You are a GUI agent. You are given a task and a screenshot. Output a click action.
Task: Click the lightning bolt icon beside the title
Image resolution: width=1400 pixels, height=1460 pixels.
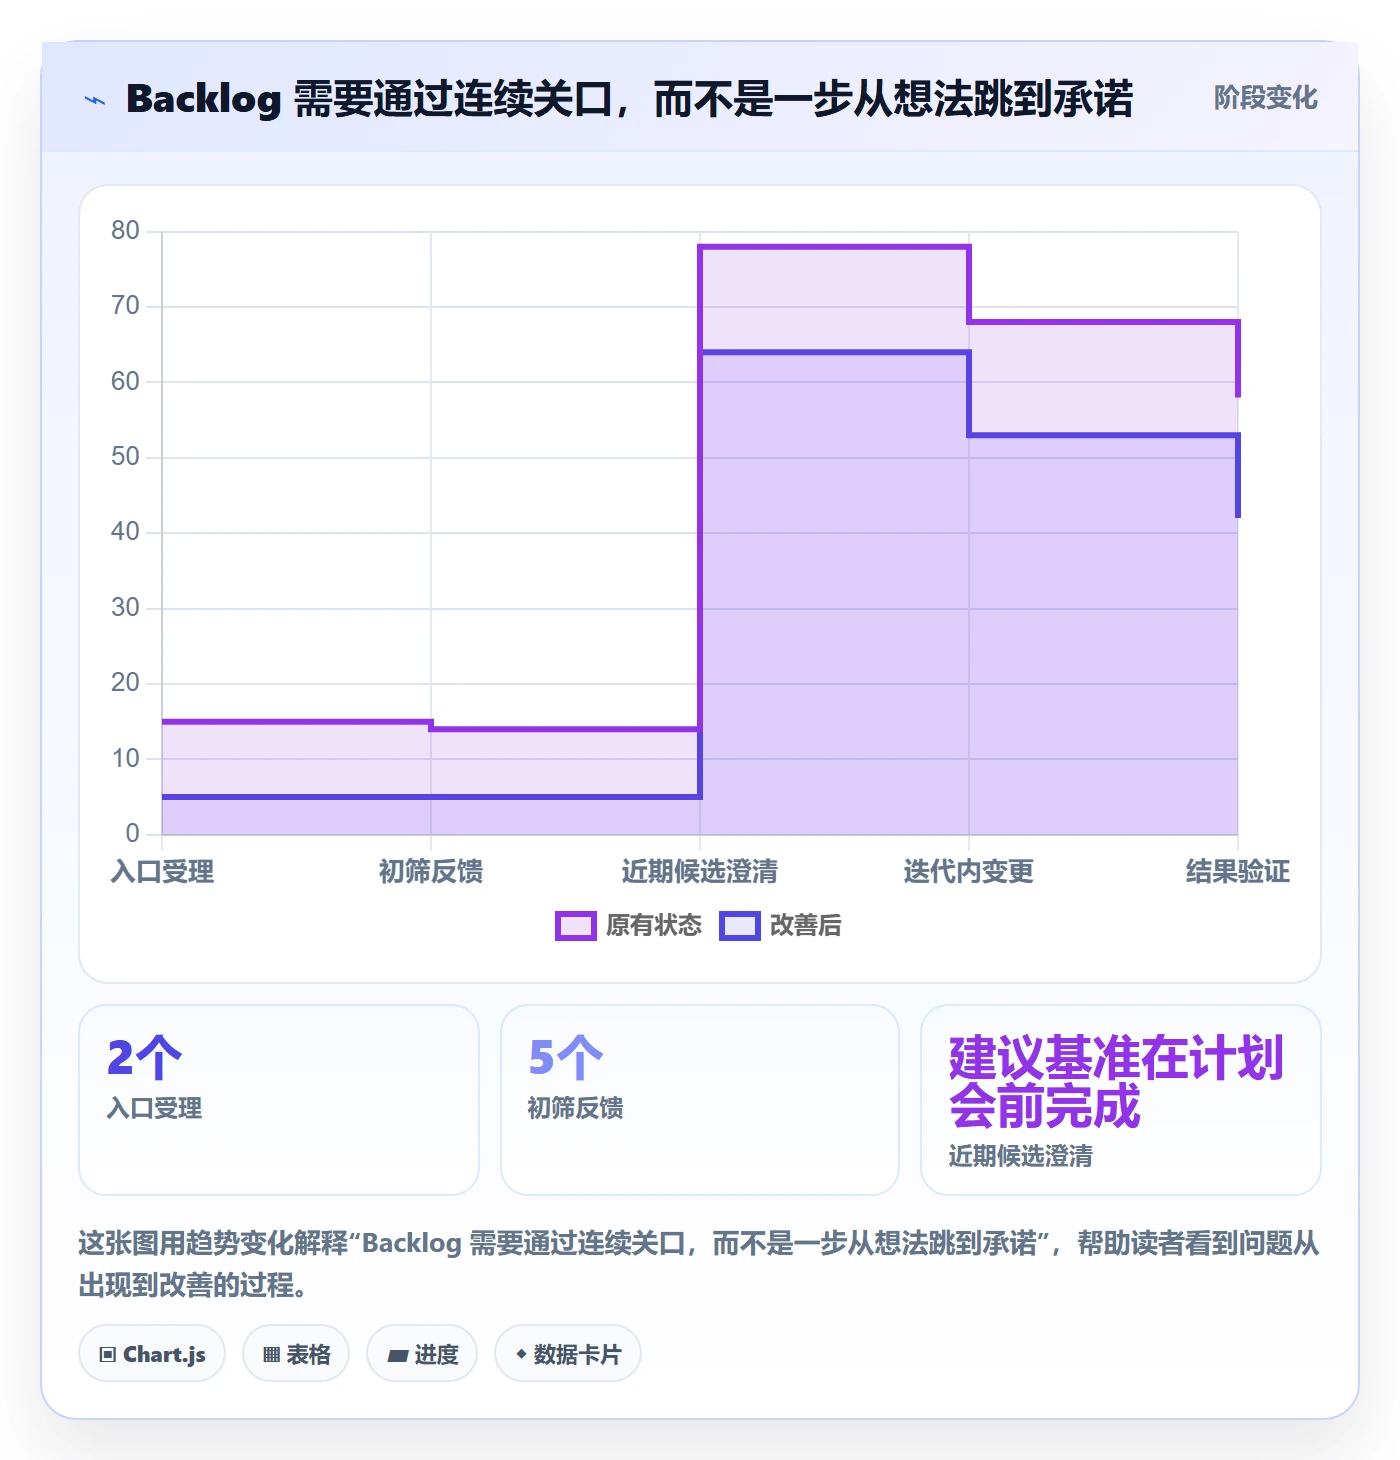(95, 100)
